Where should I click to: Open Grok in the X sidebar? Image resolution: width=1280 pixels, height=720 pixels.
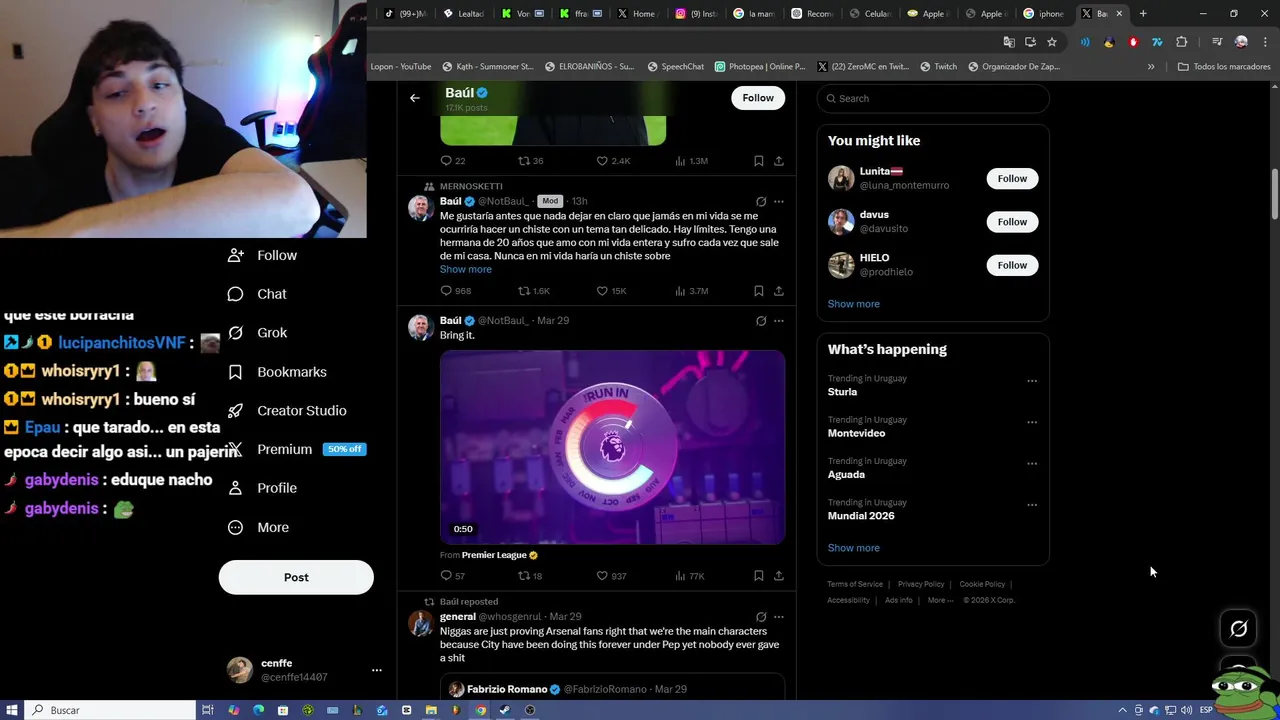(258, 333)
